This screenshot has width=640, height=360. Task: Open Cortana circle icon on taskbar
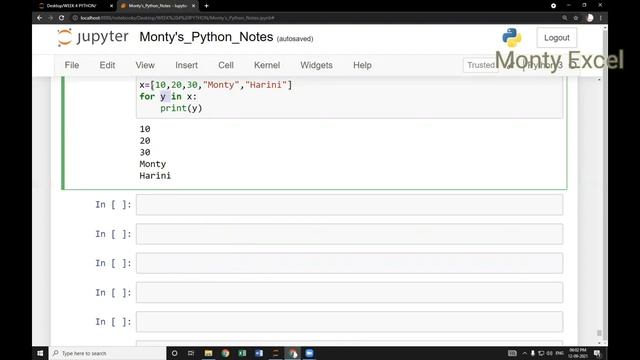coord(174,353)
